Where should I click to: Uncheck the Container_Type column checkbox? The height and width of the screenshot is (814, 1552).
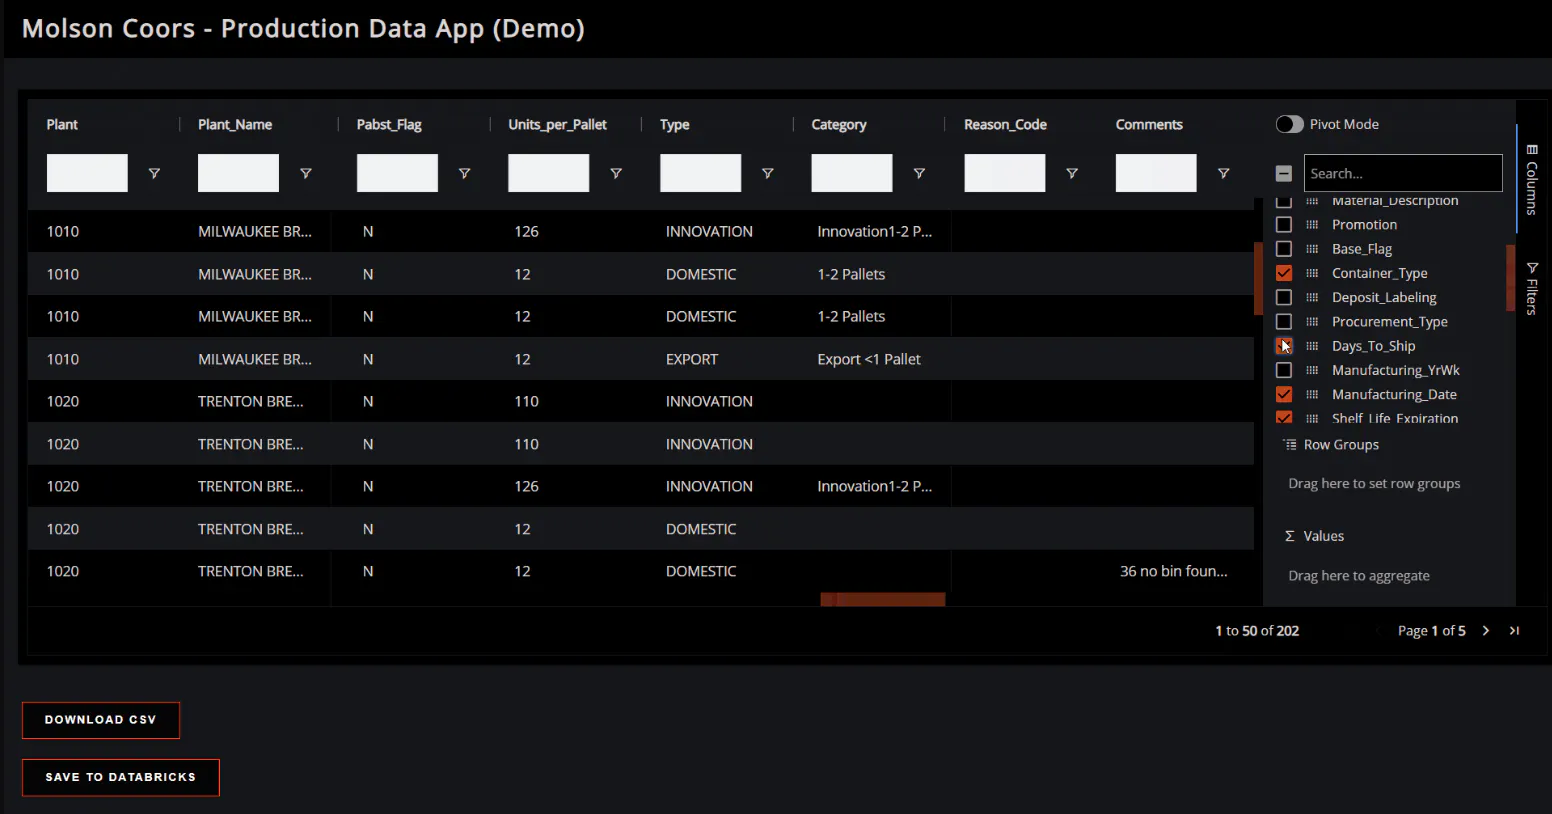point(1284,273)
